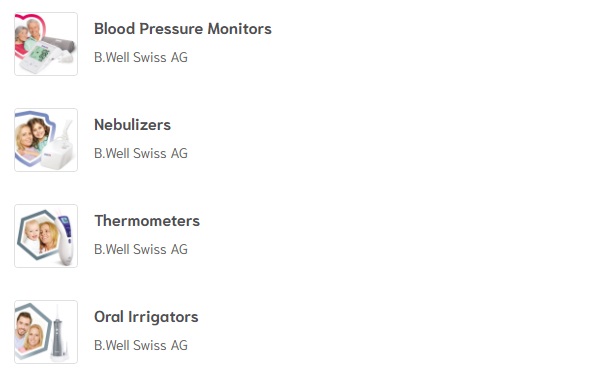Click B.Well Swiss AG under Thermometers

tap(141, 249)
